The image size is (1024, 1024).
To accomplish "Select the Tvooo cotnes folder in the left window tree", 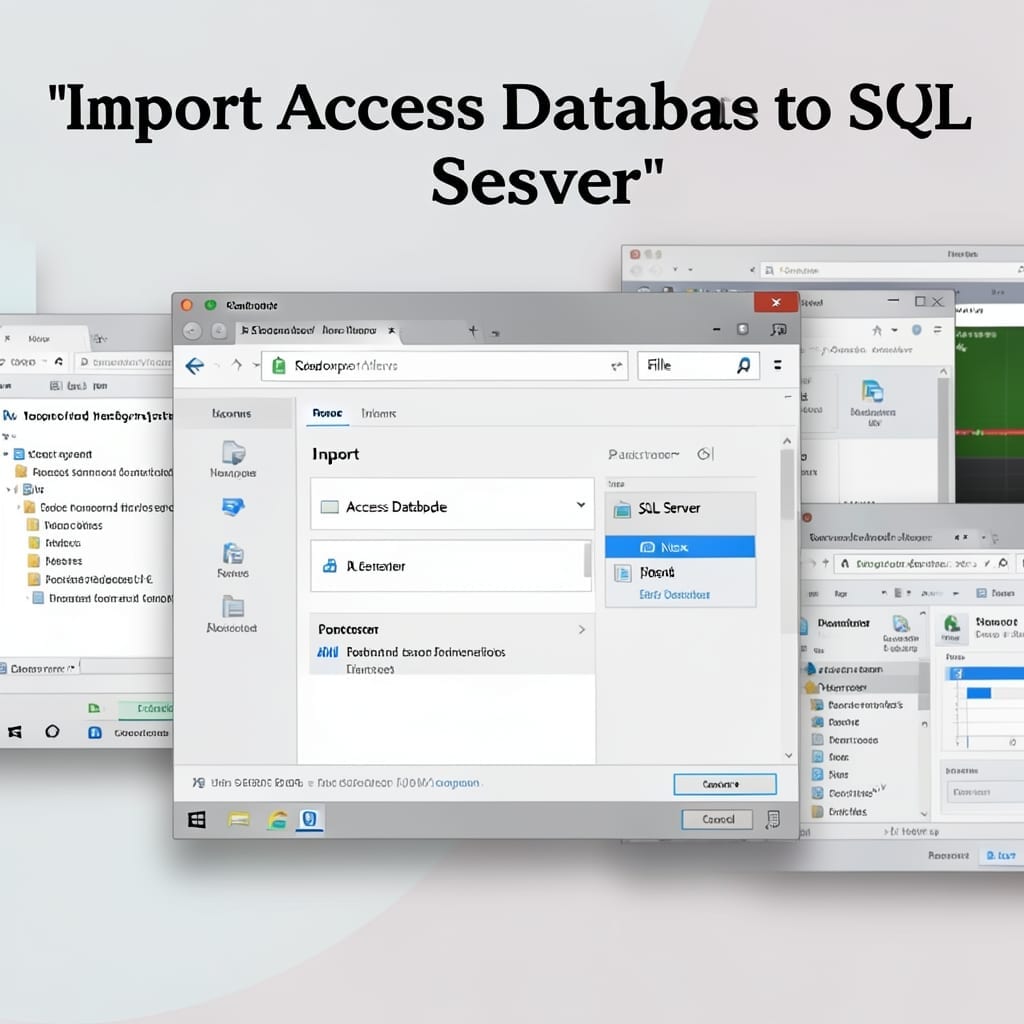I will point(65,525).
